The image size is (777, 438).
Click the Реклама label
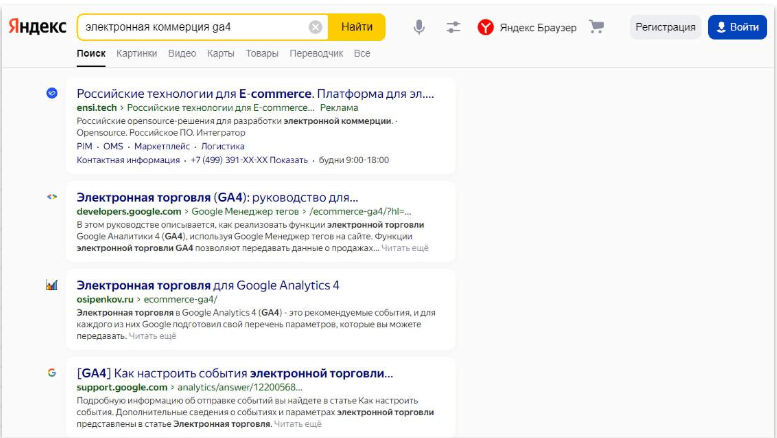tap(339, 108)
